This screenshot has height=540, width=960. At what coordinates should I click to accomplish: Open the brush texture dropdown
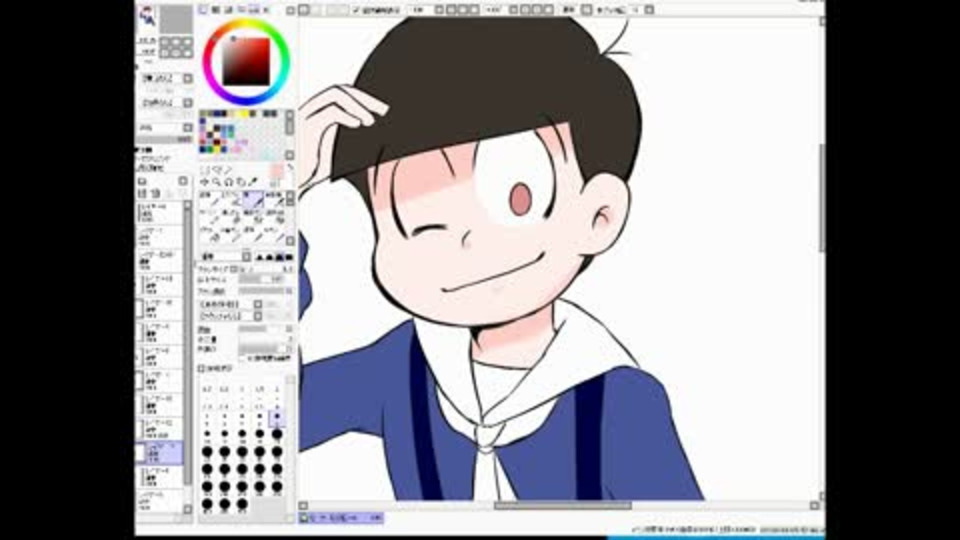coord(258,316)
